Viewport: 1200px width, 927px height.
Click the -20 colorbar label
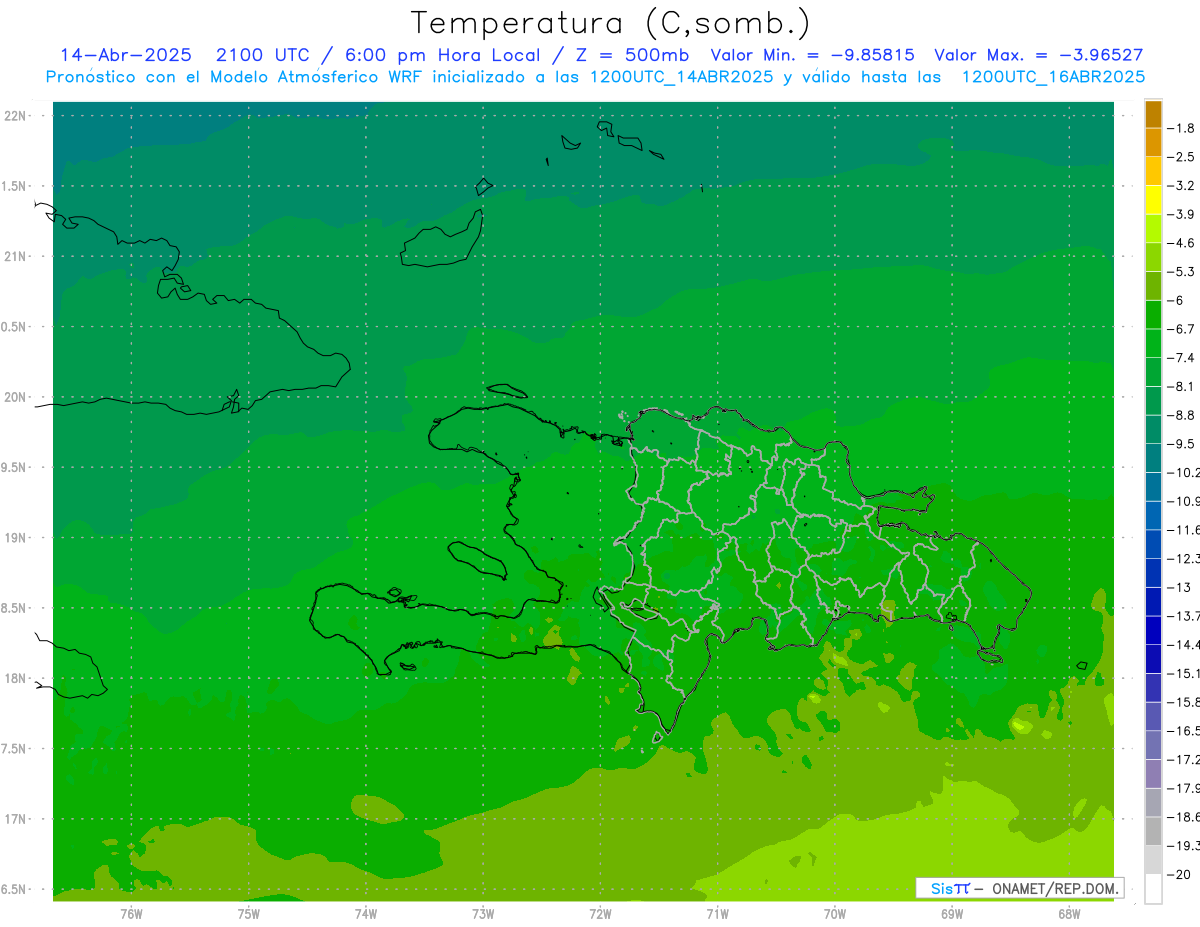(x=1181, y=874)
